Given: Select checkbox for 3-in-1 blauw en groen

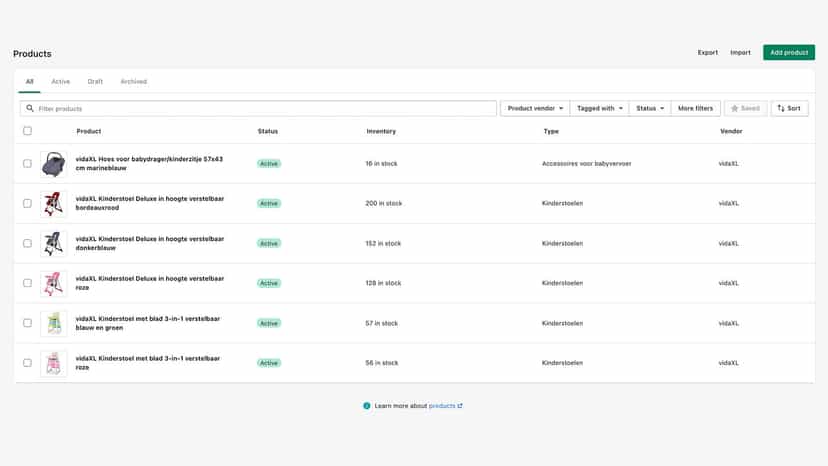Looking at the screenshot, I should tap(27, 323).
